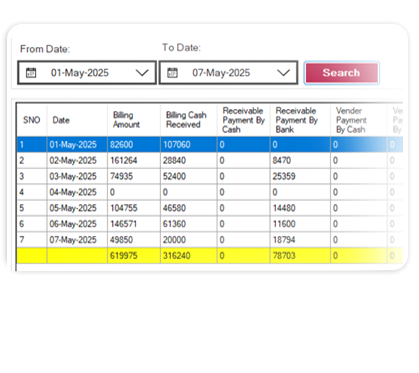Click the From Date calendar icon
419x373 pixels.
coord(31,73)
